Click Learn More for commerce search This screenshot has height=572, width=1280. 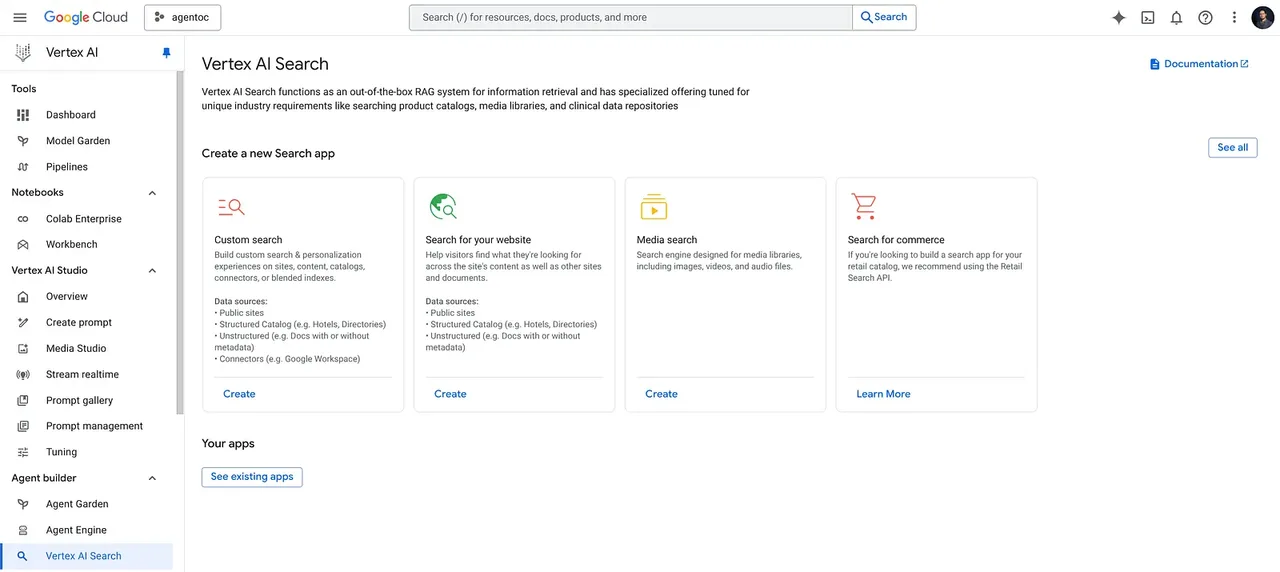coord(883,394)
